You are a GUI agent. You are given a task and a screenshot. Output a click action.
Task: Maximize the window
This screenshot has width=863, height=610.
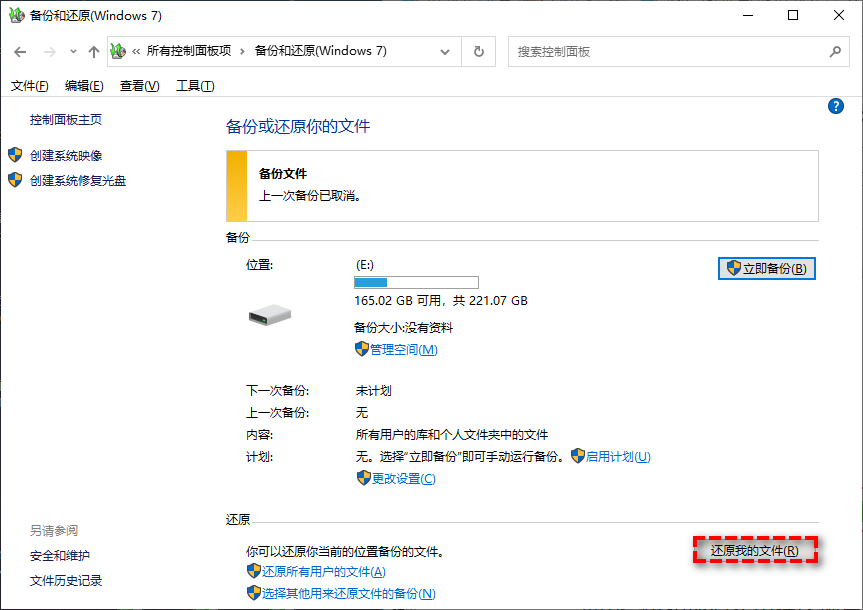(x=793, y=15)
